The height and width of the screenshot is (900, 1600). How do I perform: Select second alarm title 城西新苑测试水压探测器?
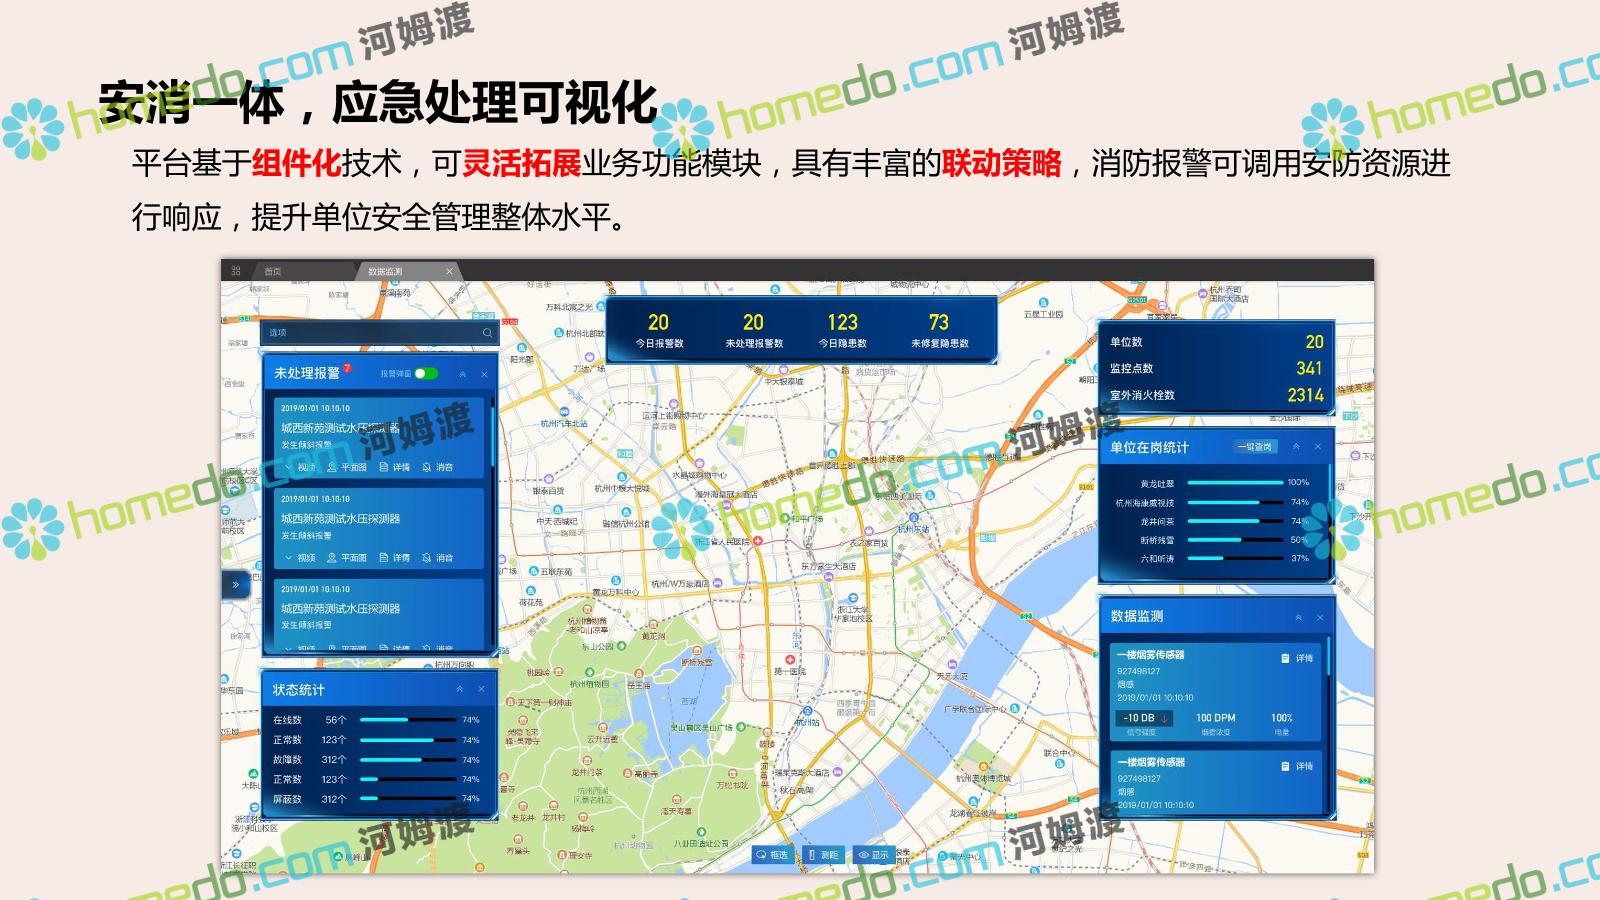[340, 519]
